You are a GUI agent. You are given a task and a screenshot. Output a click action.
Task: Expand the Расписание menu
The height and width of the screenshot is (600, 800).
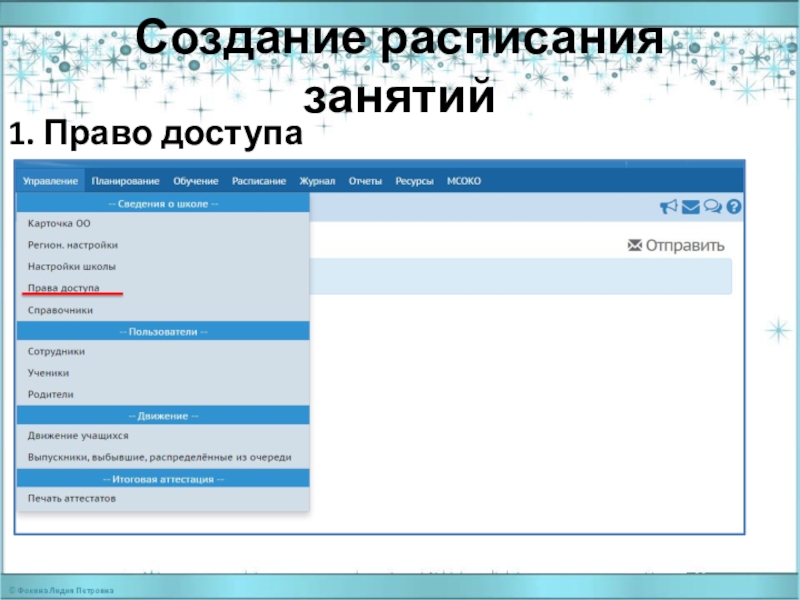(259, 181)
